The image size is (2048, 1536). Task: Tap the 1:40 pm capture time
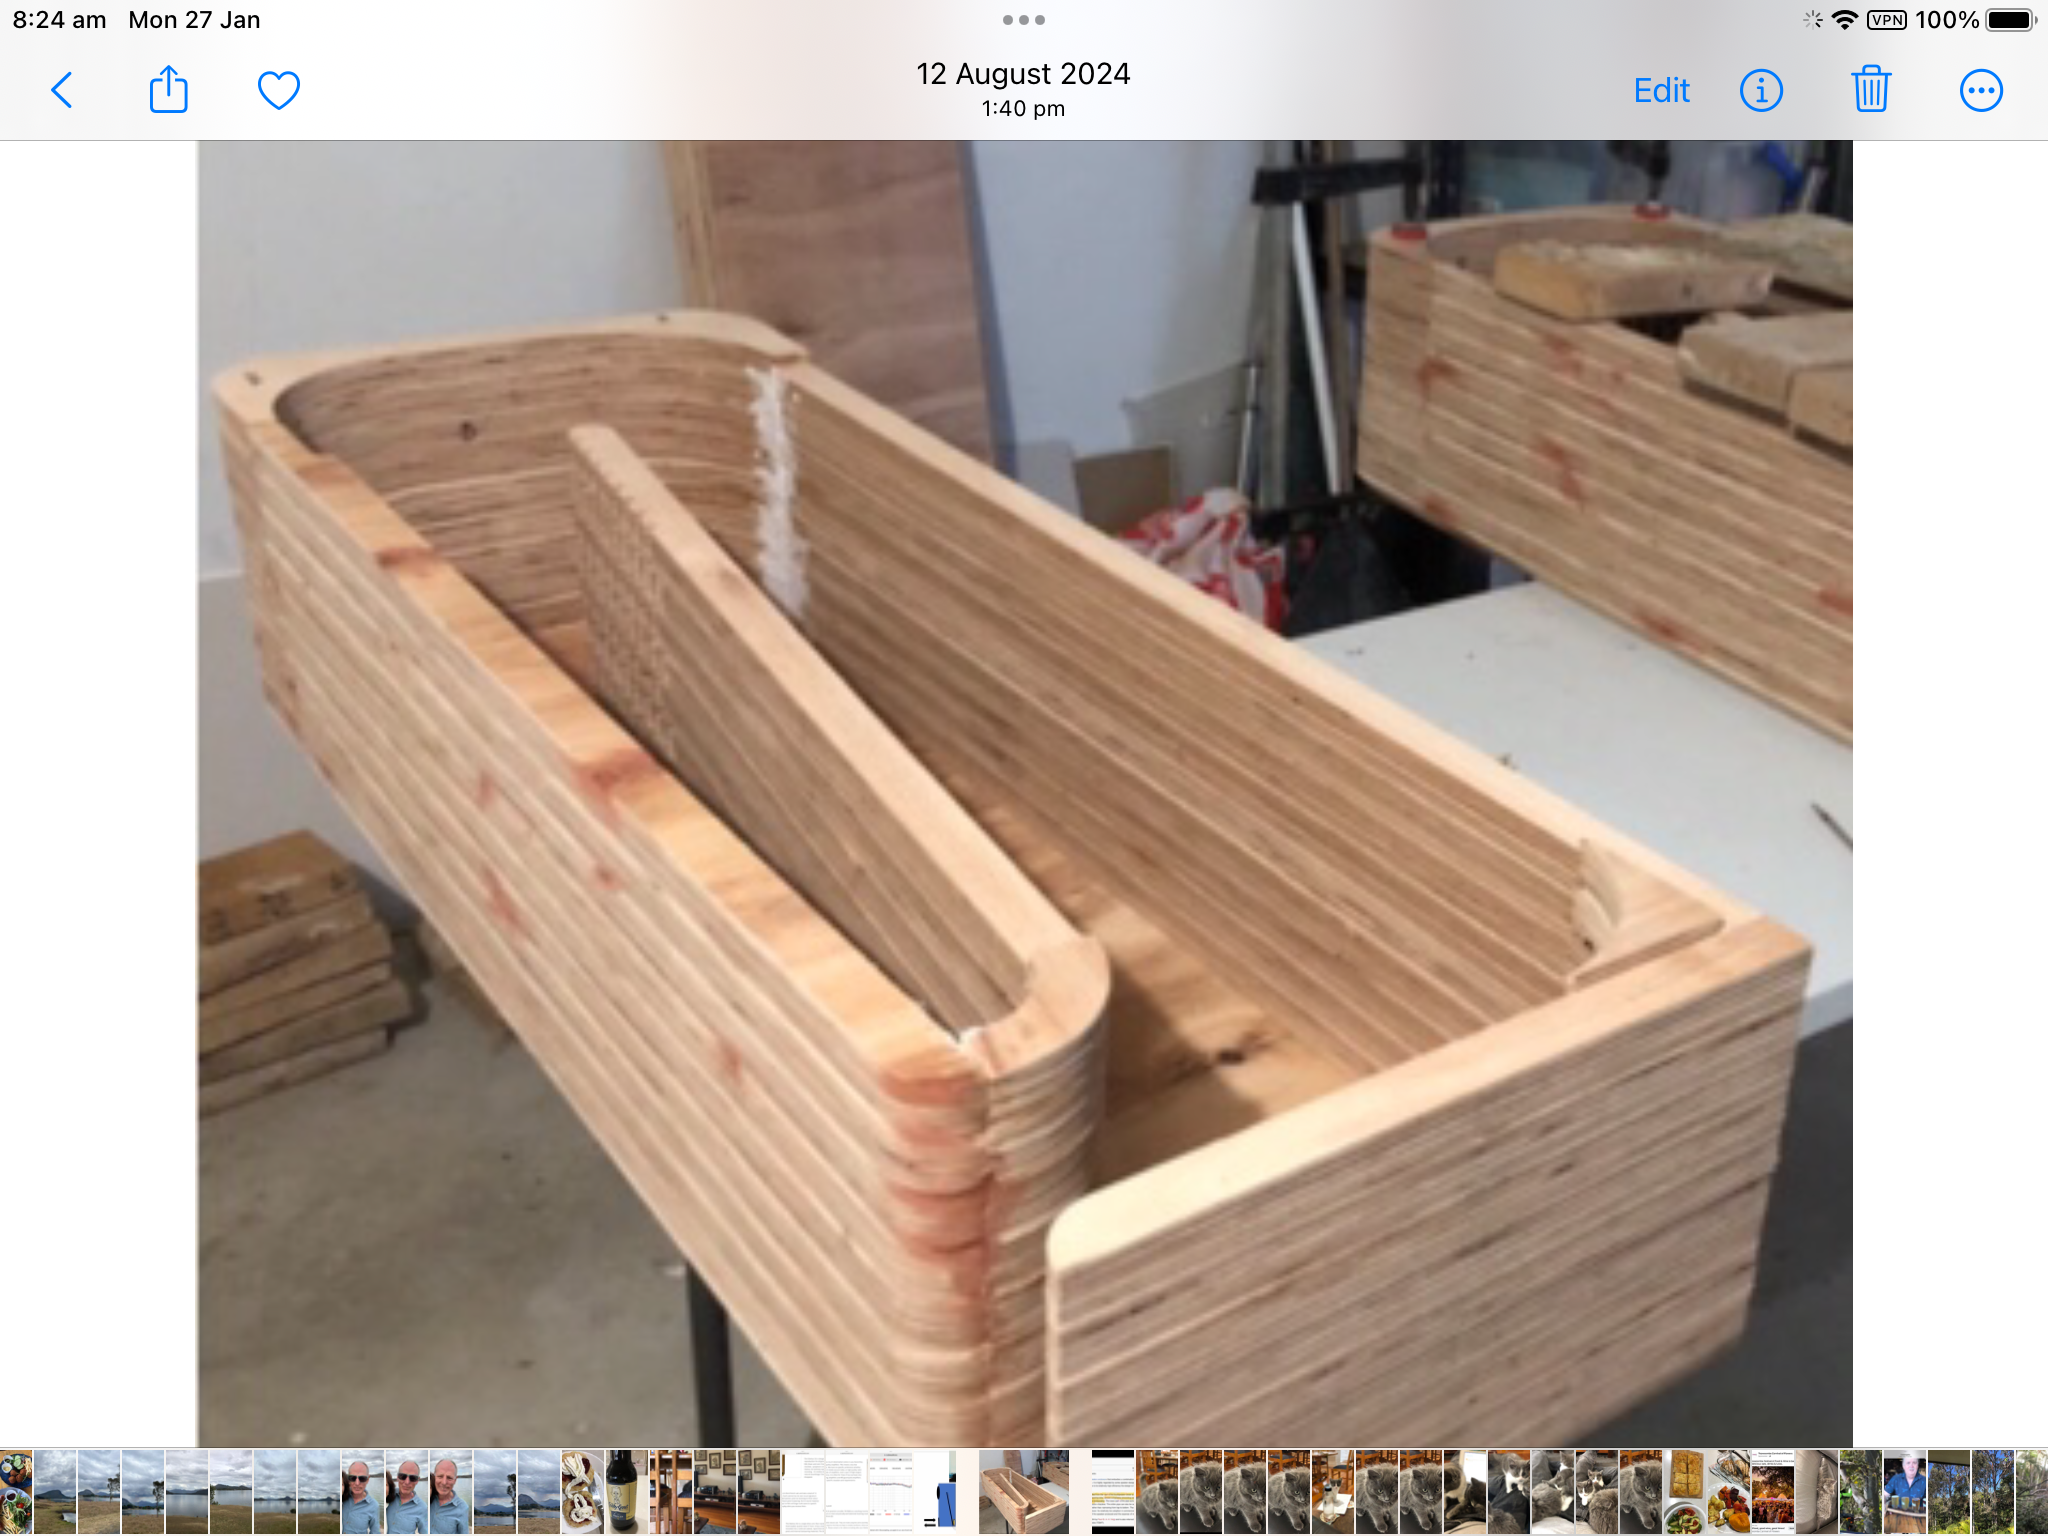pos(1023,108)
